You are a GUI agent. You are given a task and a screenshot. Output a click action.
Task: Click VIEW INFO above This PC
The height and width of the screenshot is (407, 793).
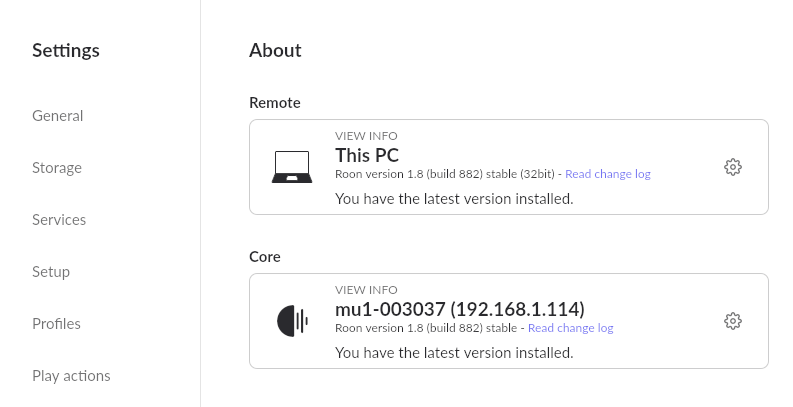[x=366, y=136]
